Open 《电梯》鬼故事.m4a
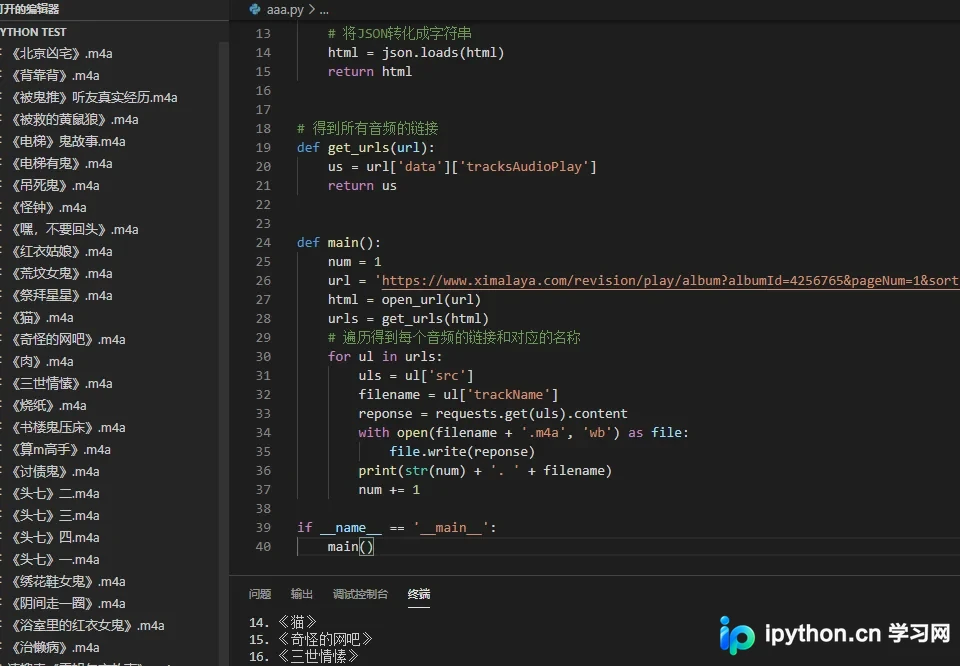 coord(68,142)
